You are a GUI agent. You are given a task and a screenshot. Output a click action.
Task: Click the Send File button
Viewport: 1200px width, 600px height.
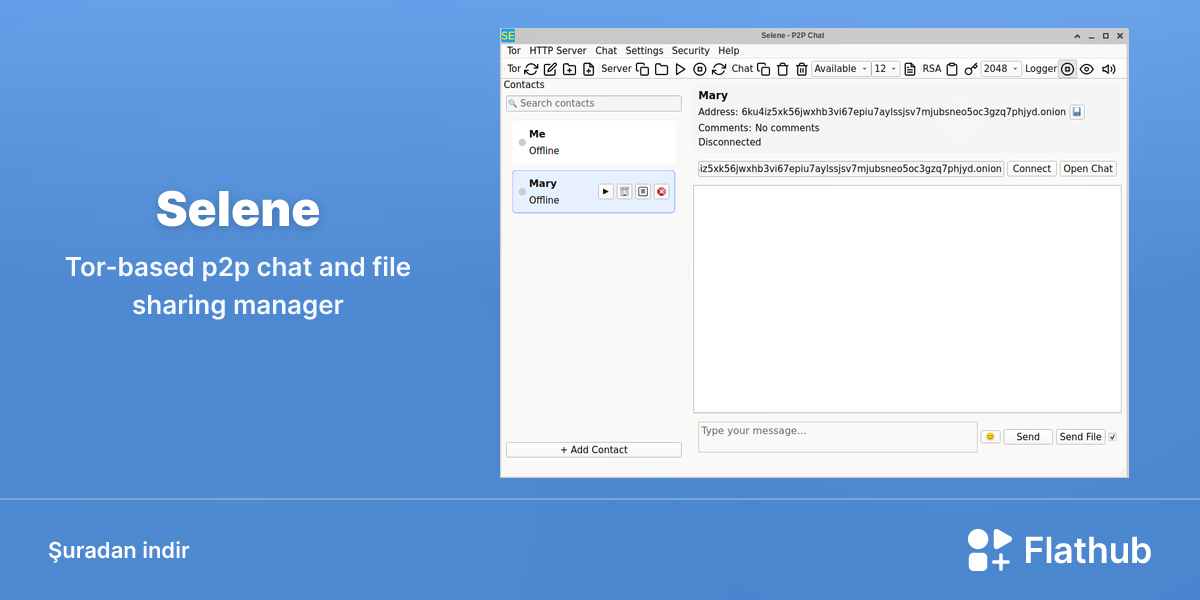(x=1080, y=437)
